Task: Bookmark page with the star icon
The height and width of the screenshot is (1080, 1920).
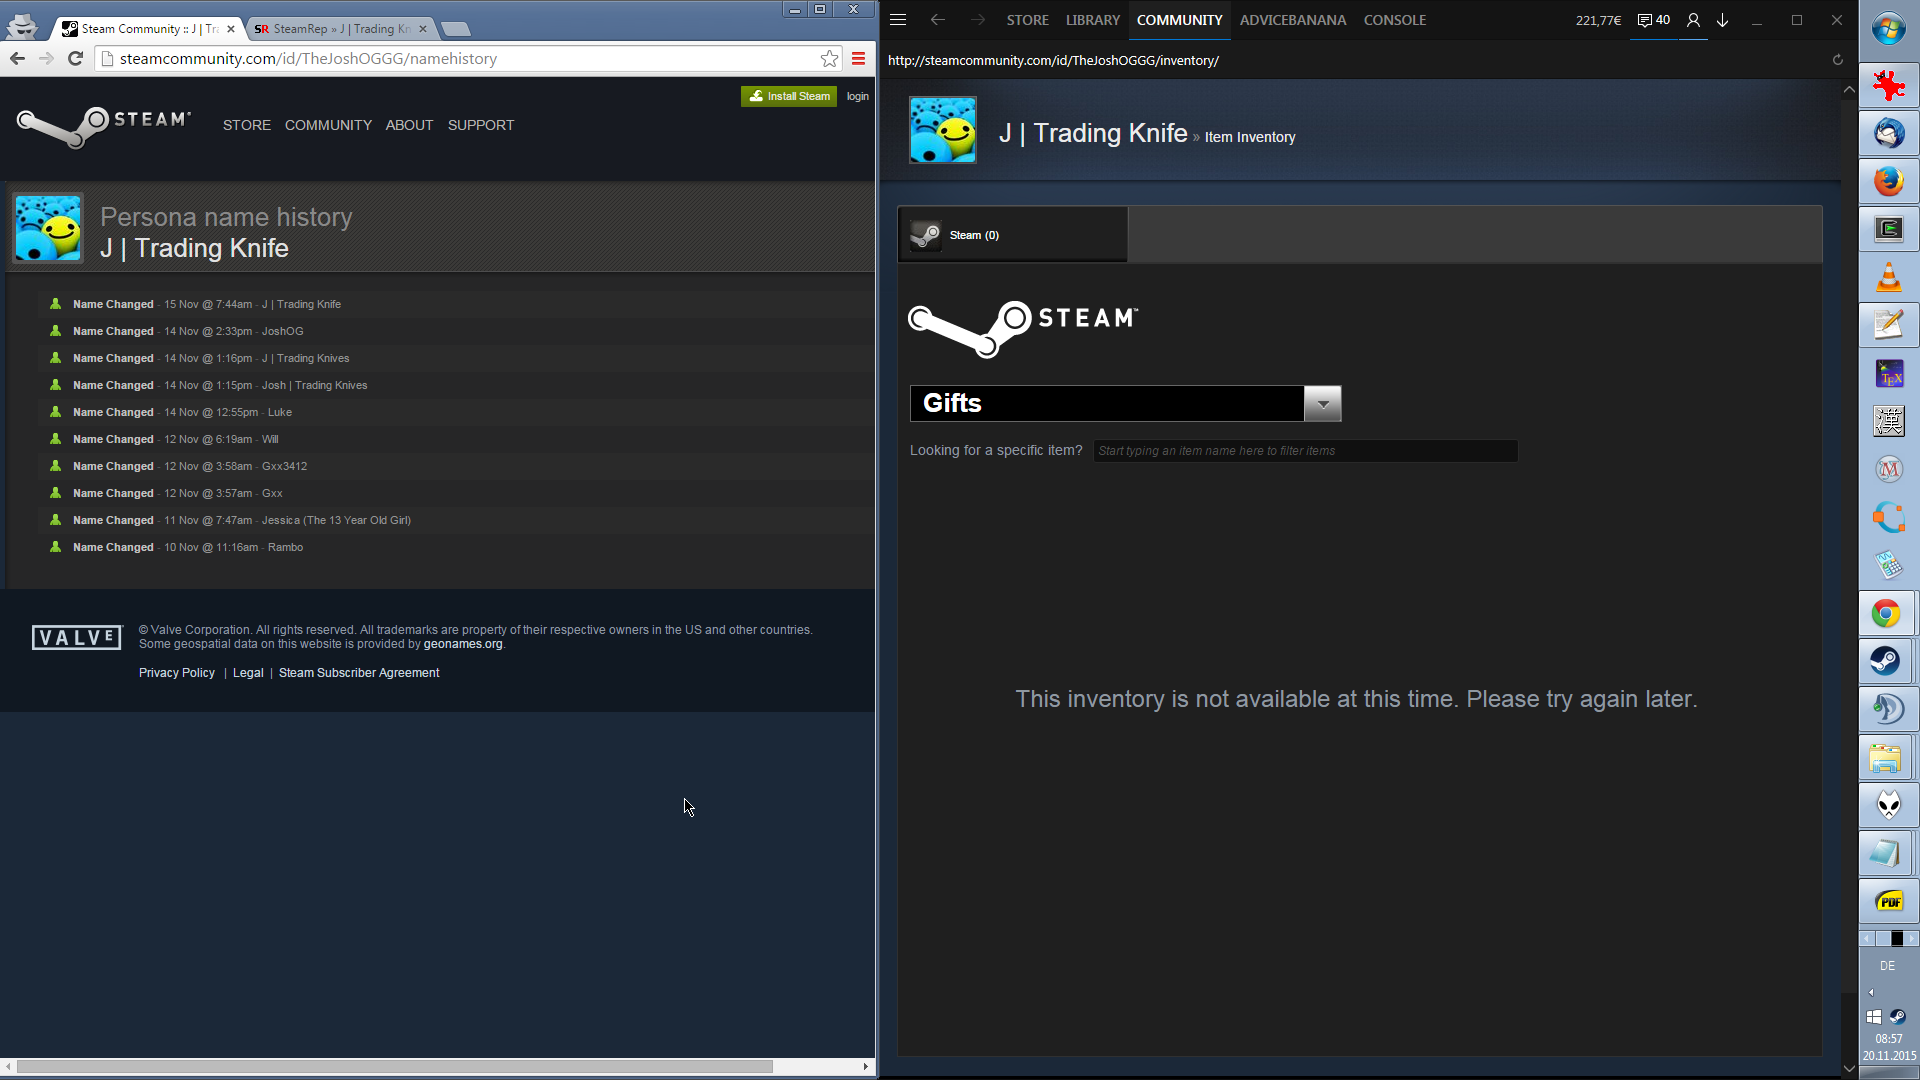Action: 829,59
